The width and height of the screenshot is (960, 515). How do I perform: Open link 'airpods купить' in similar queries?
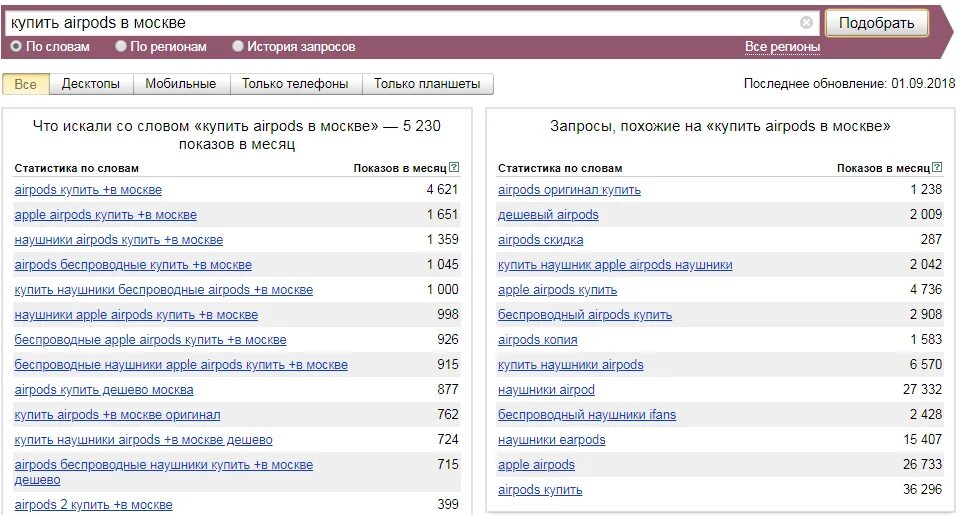click(x=540, y=490)
